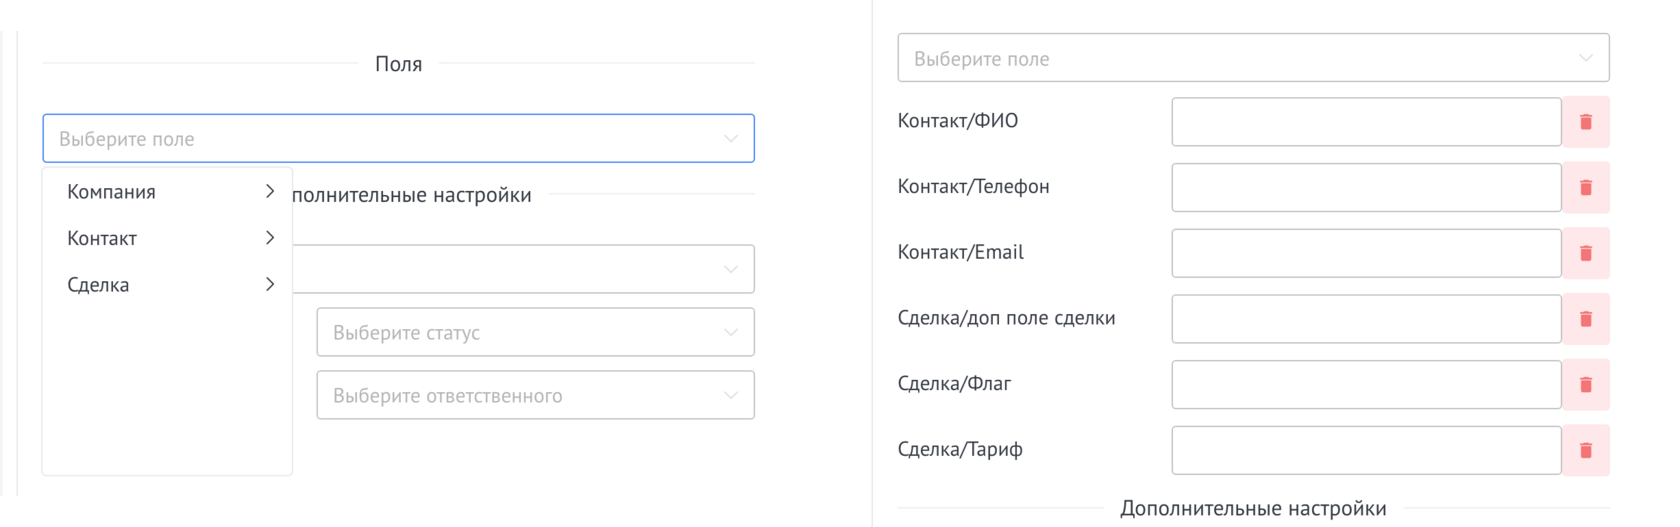1680x527 pixels.
Task: Click the Сделка/Флаг input box
Action: pyautogui.click(x=1365, y=385)
